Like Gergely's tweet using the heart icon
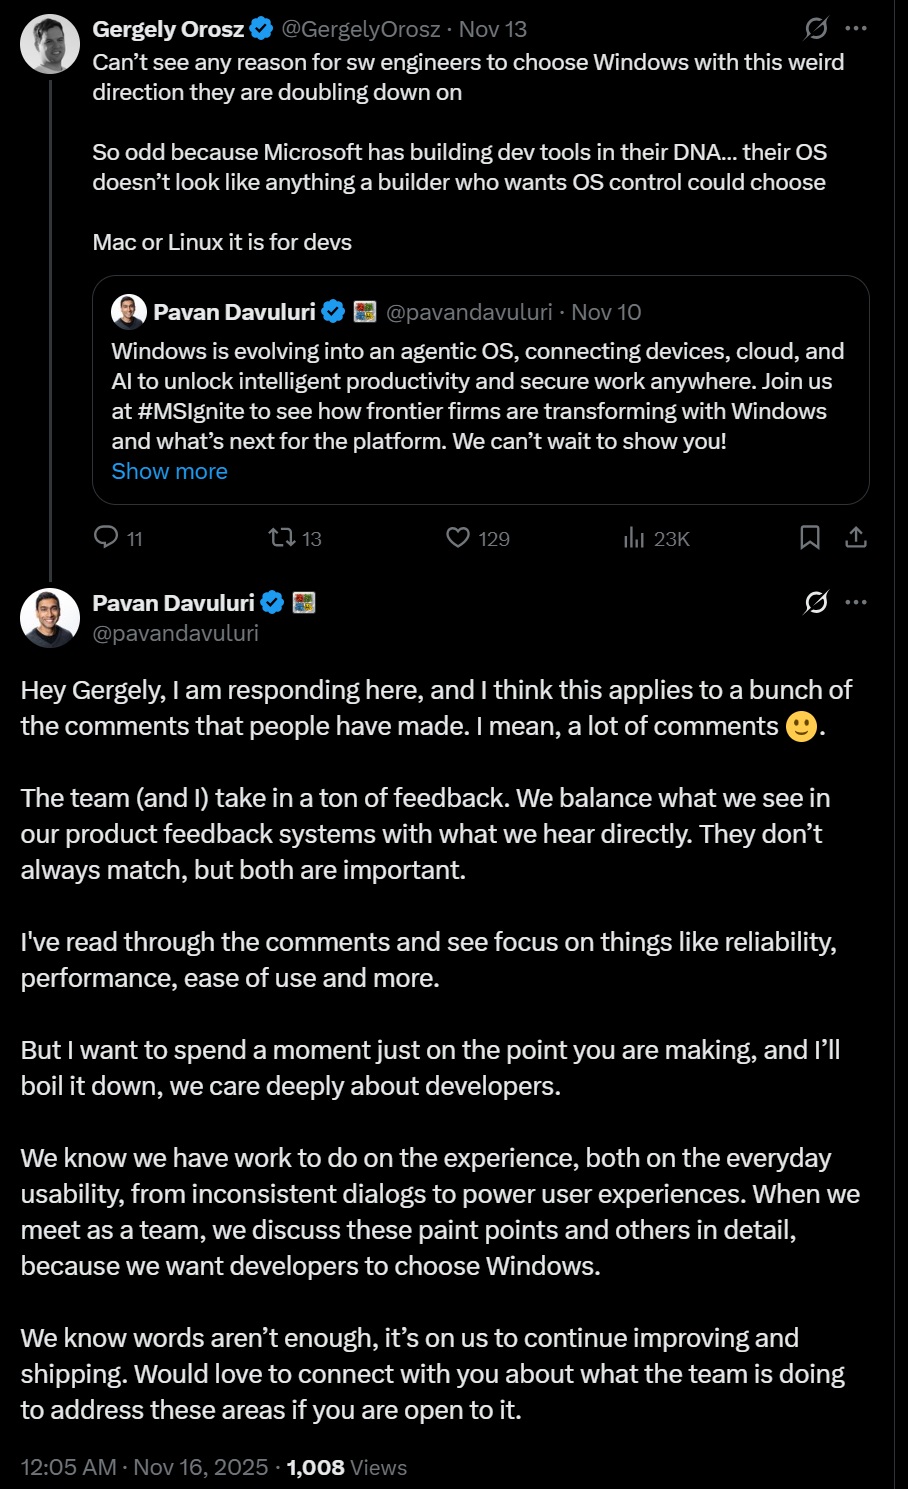Image resolution: width=908 pixels, height=1489 pixels. (x=458, y=538)
